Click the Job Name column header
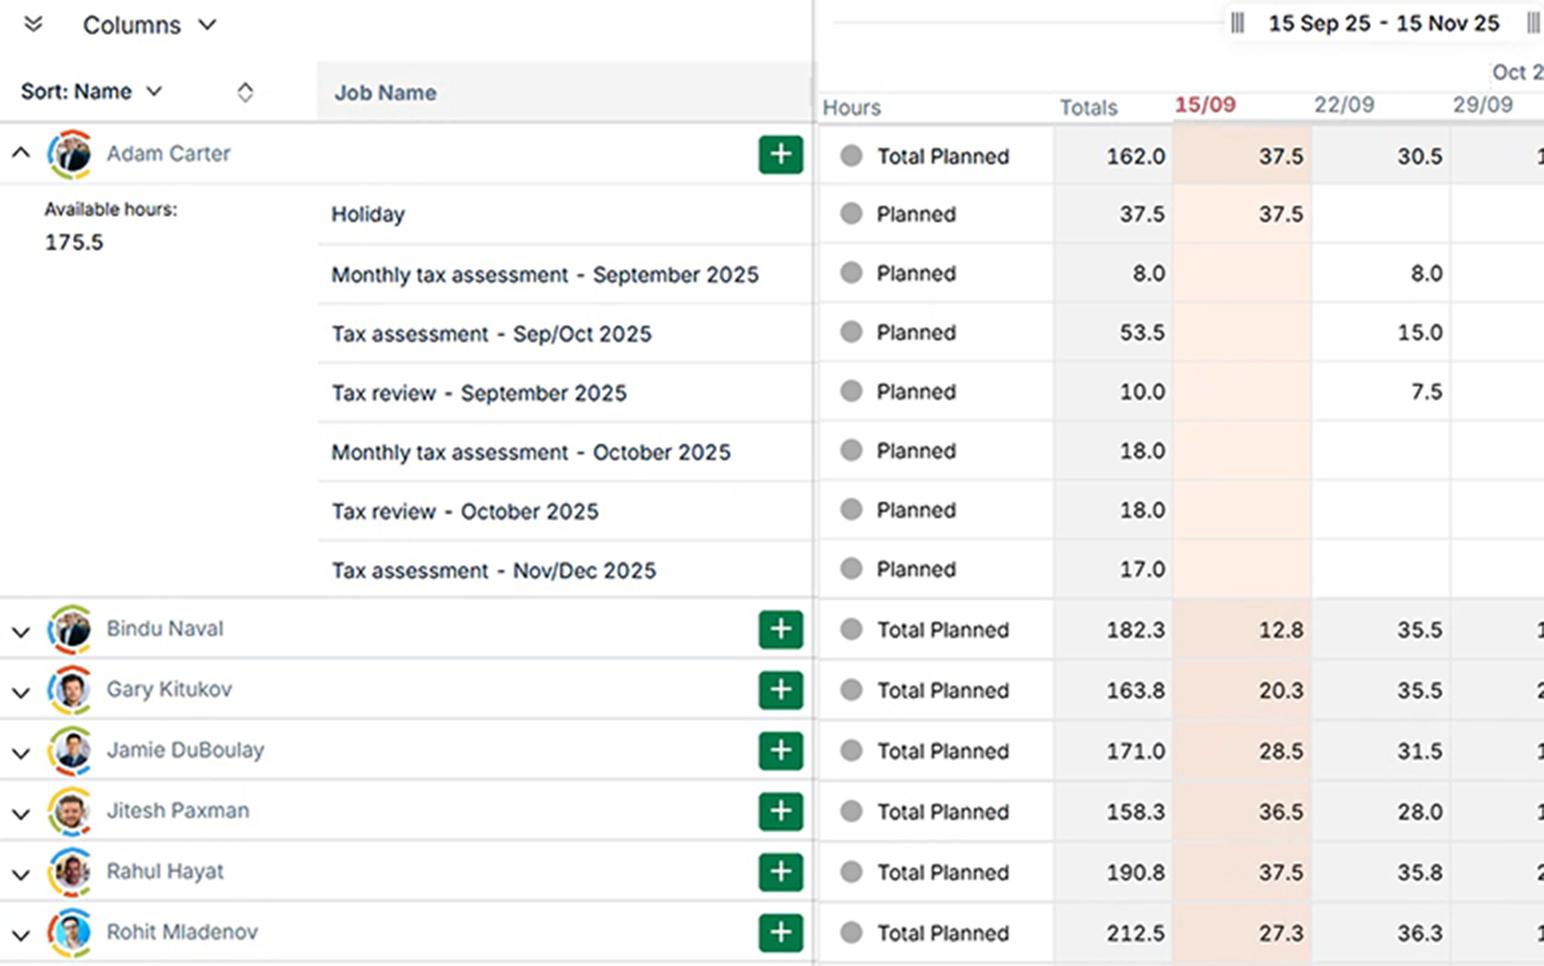 pos(385,93)
